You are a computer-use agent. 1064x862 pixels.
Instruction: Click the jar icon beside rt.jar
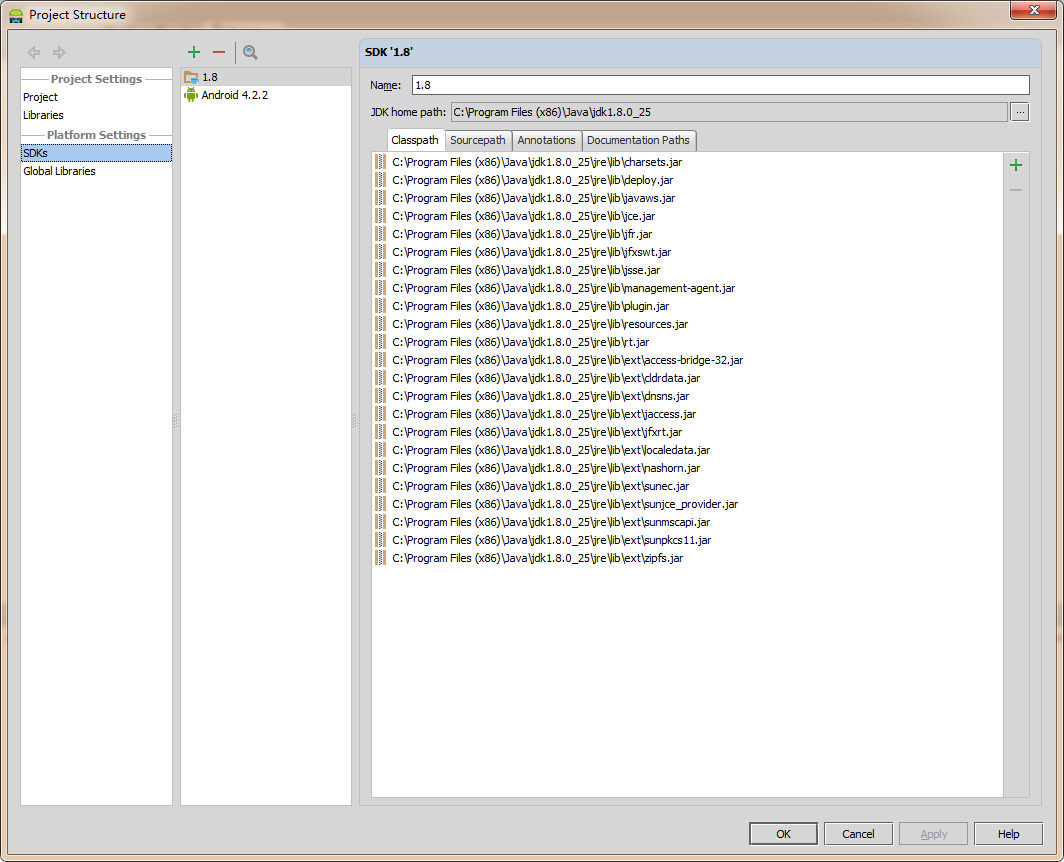380,342
